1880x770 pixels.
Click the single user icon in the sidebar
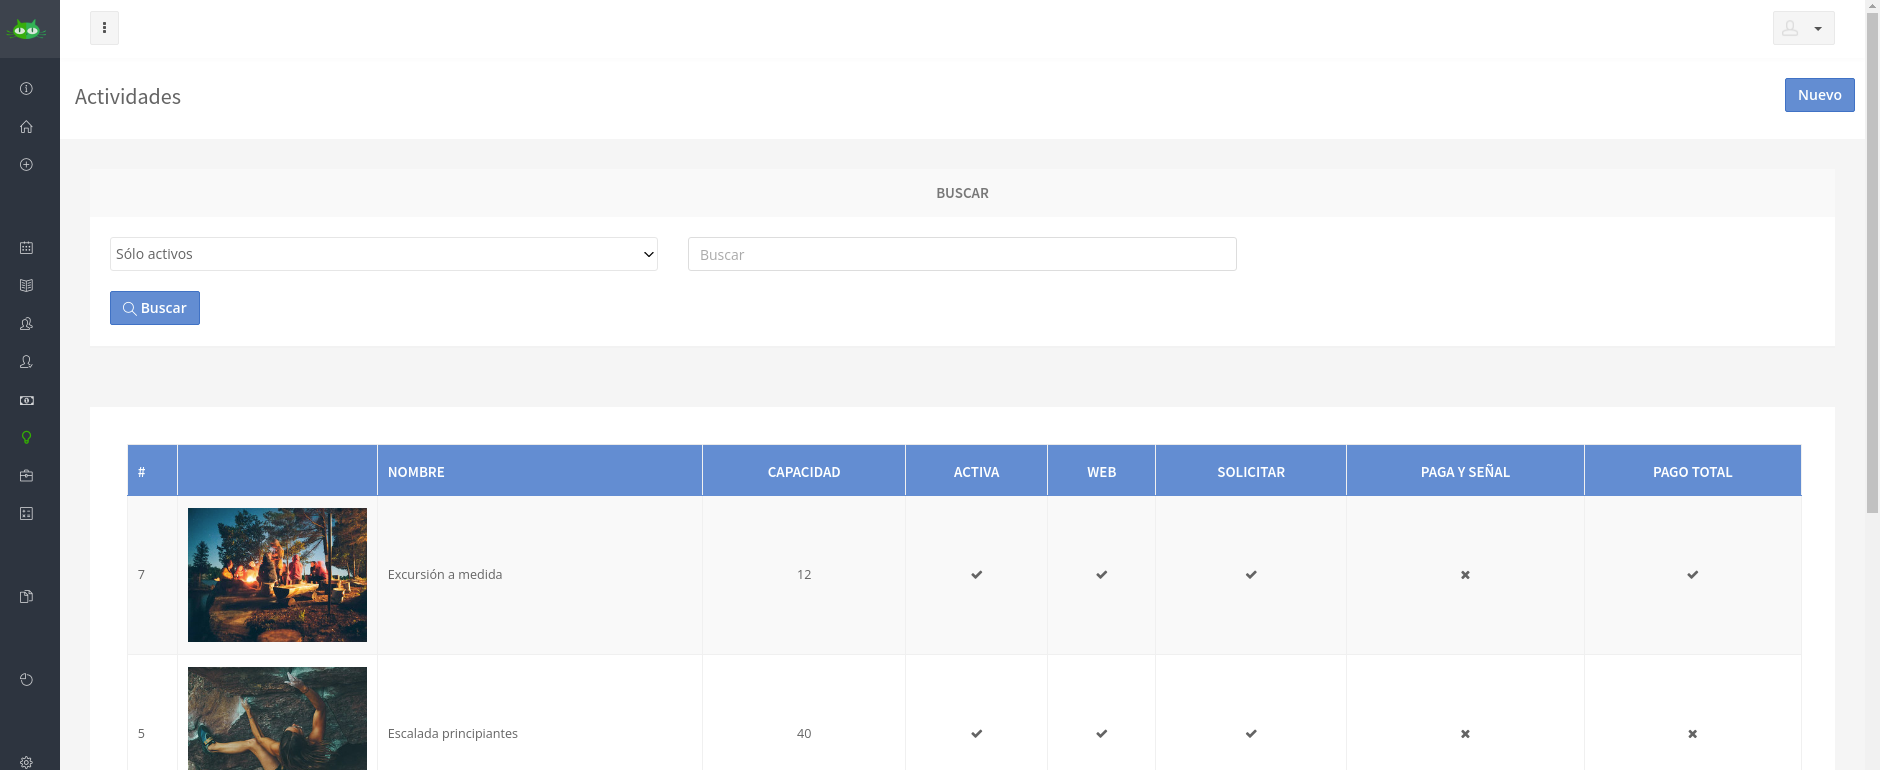26,362
